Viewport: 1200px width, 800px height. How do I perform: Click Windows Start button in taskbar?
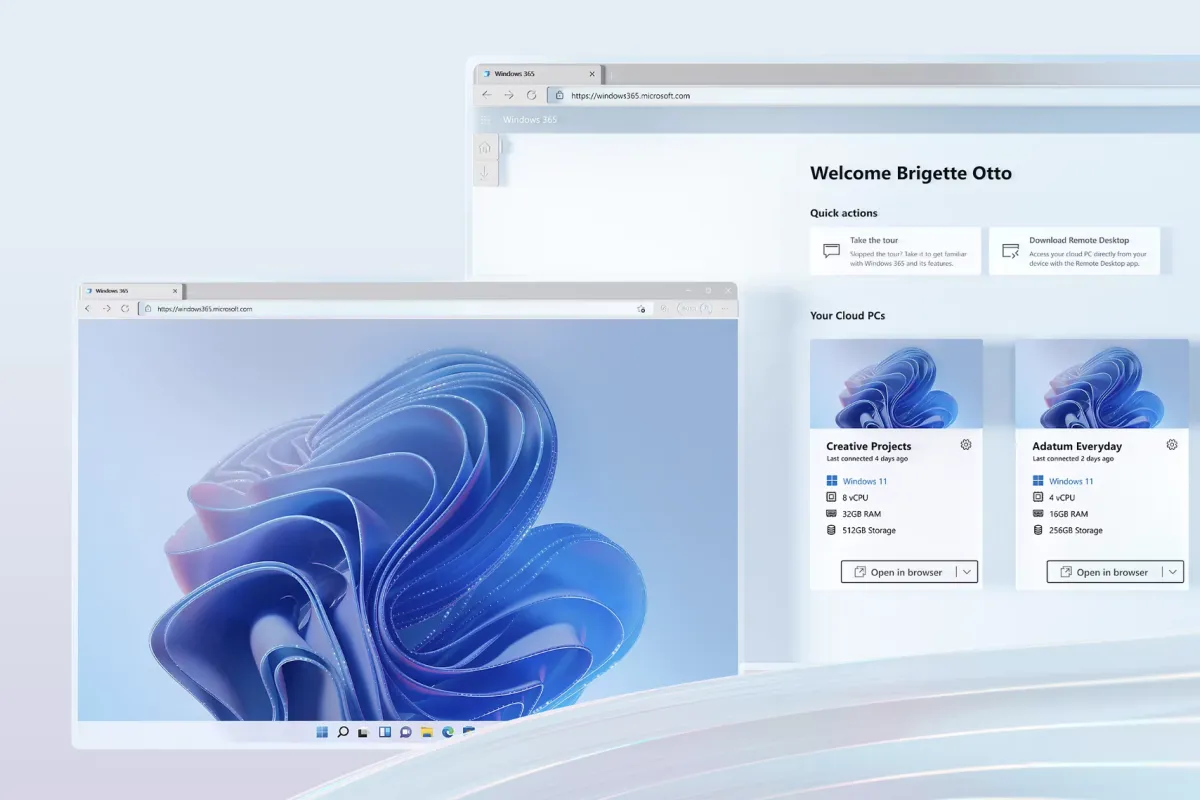pyautogui.click(x=322, y=732)
